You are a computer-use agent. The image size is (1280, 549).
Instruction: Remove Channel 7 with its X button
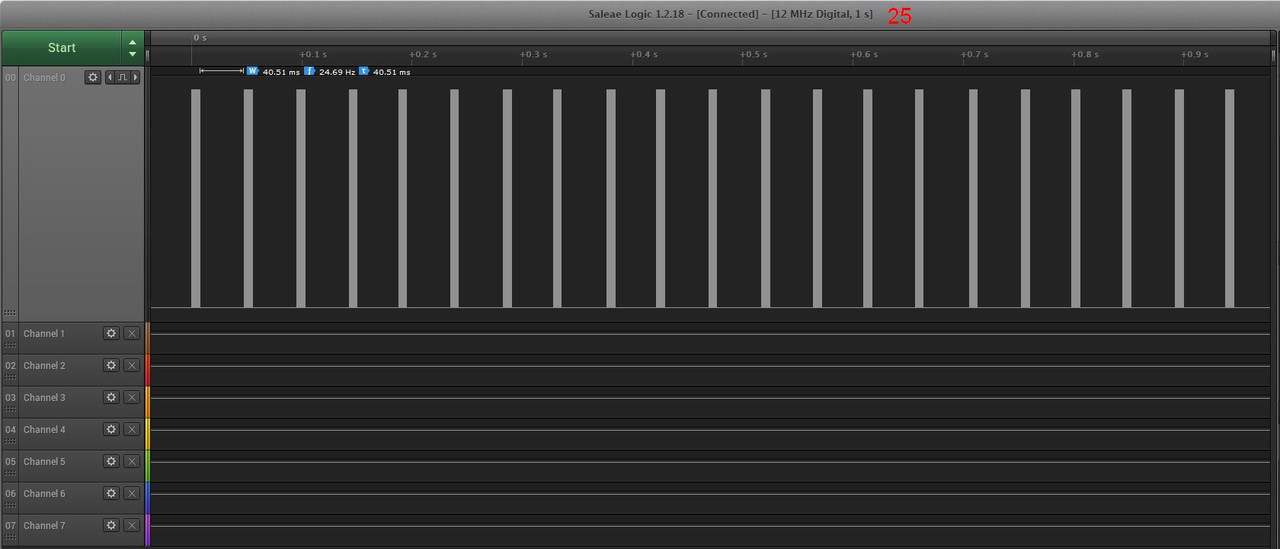click(x=131, y=526)
